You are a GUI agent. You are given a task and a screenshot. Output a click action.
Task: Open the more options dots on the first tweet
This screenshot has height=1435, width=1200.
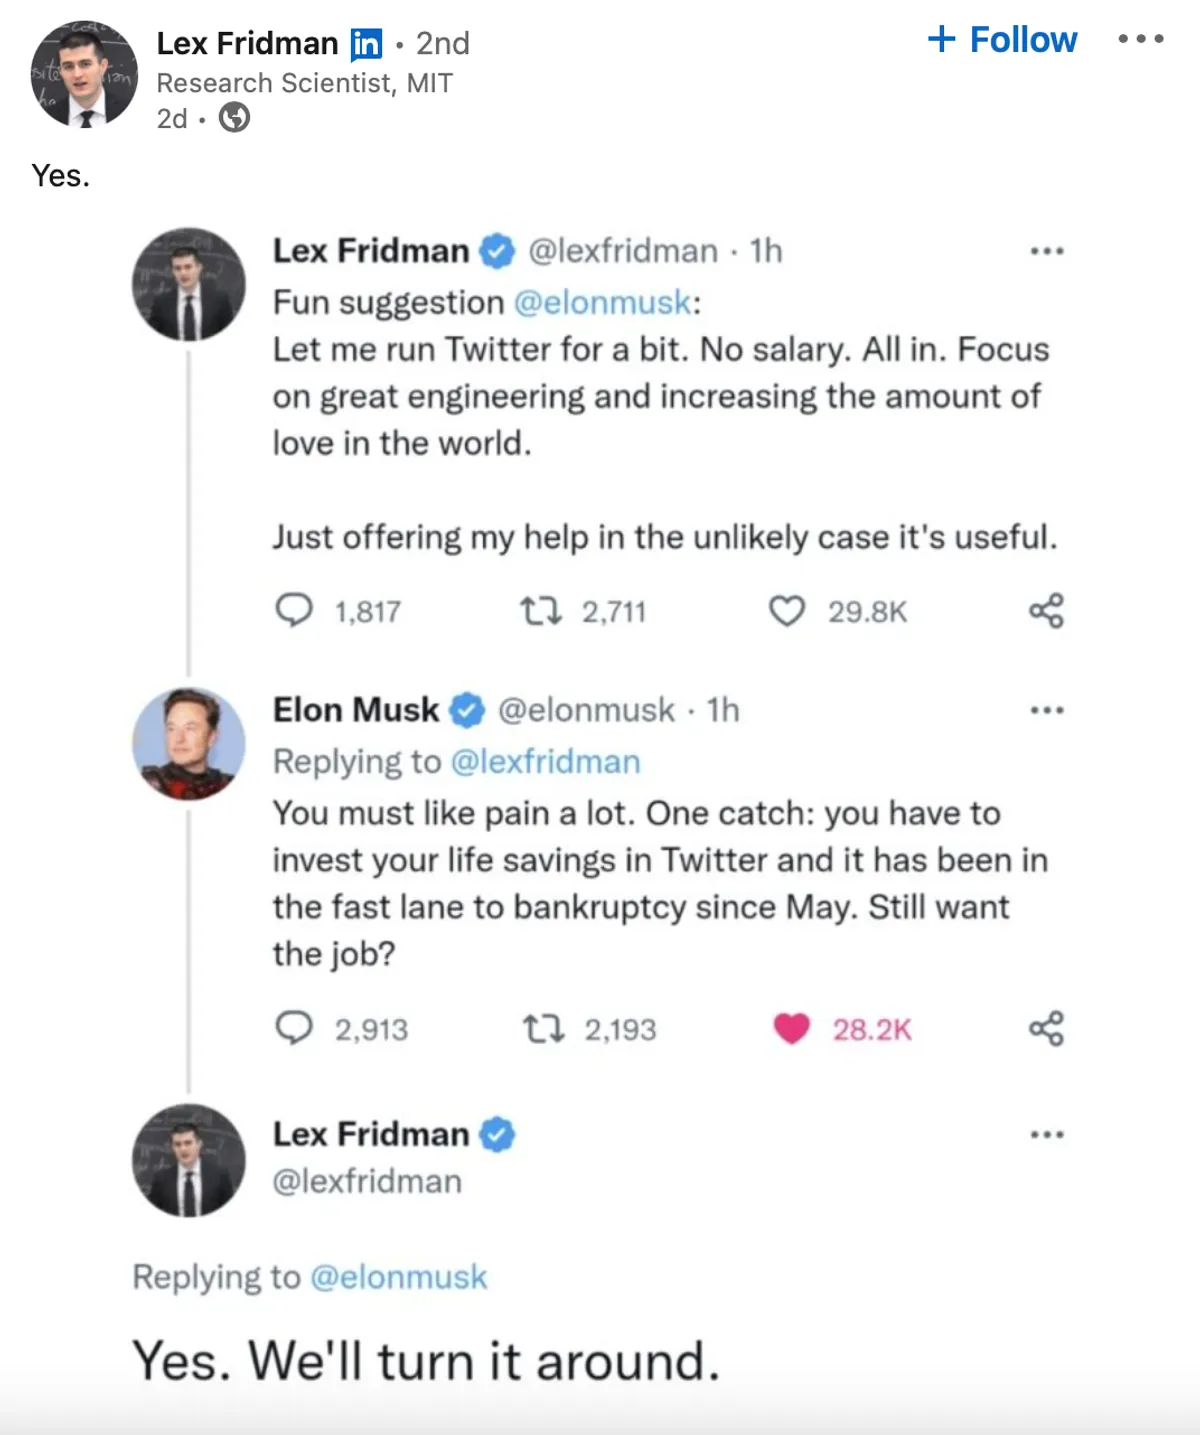(1046, 251)
